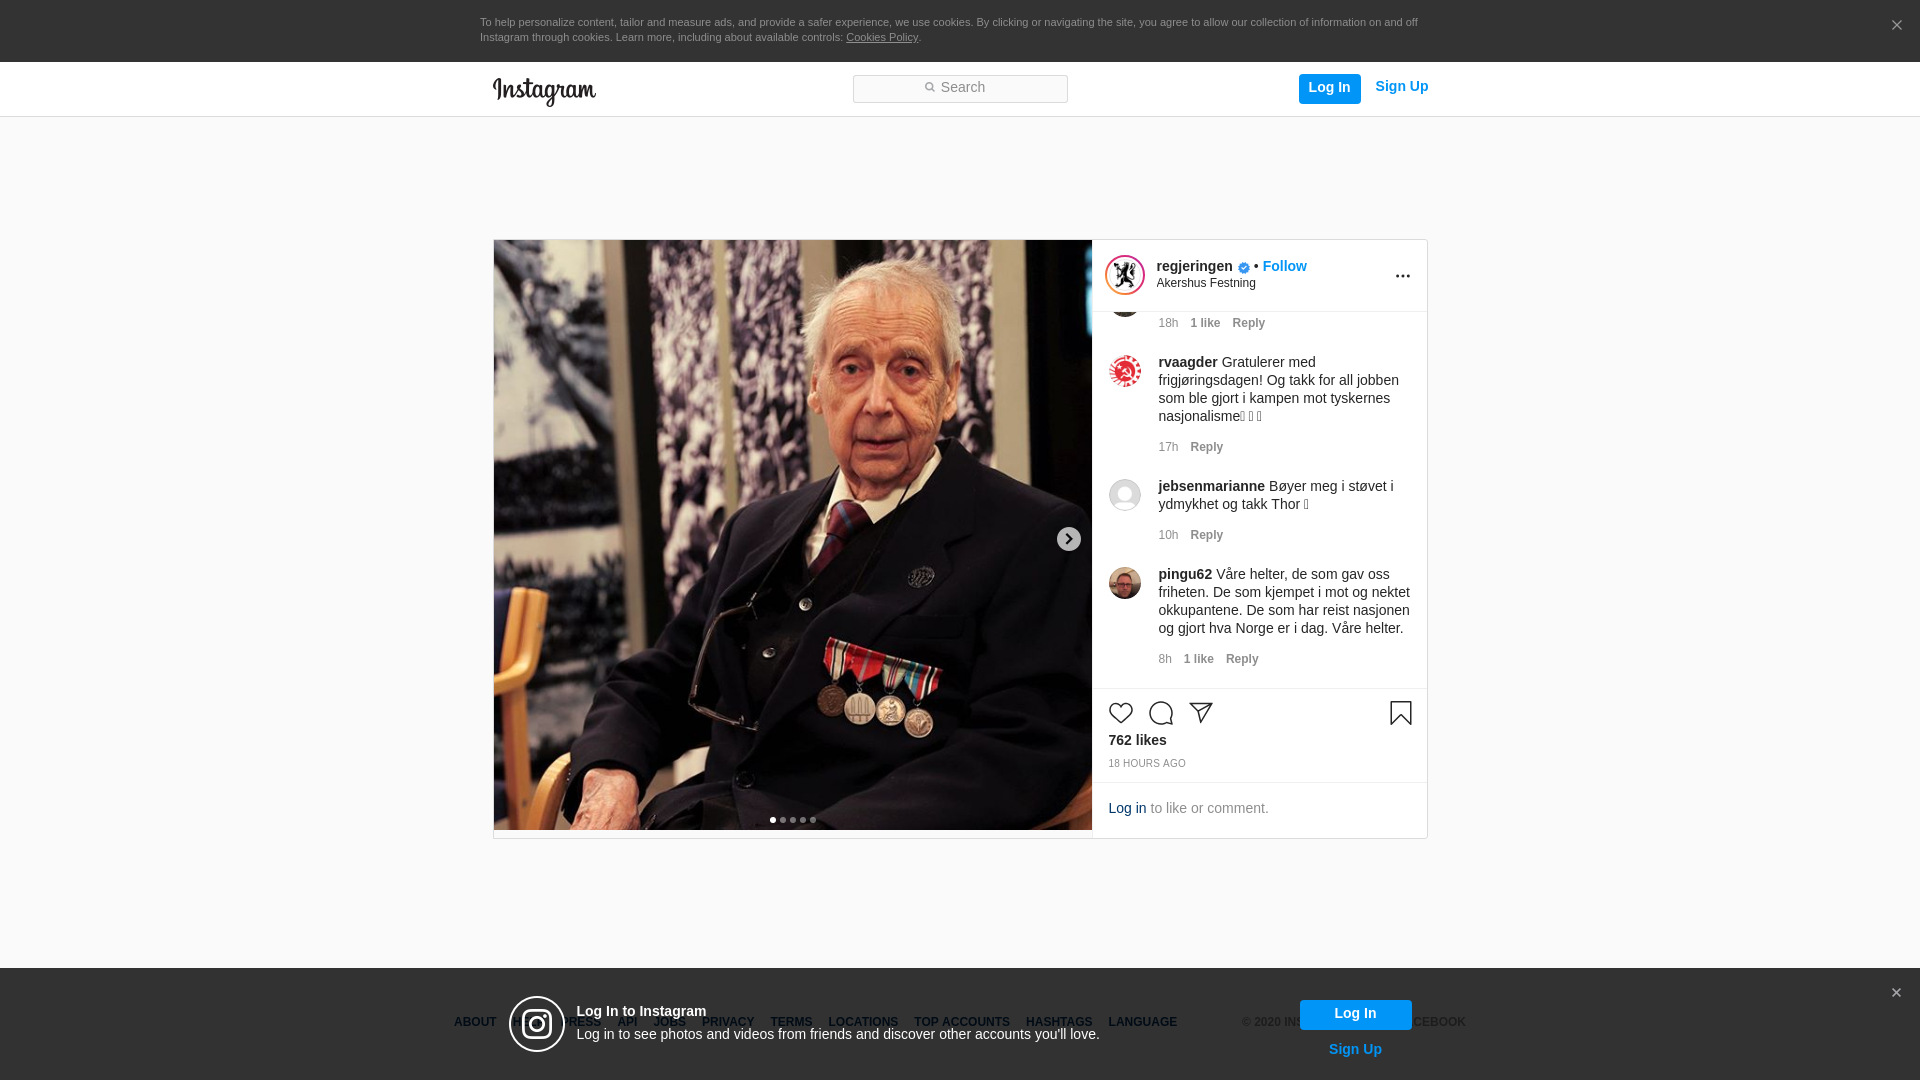
Task: Click the header Log In button
Action: (1329, 88)
